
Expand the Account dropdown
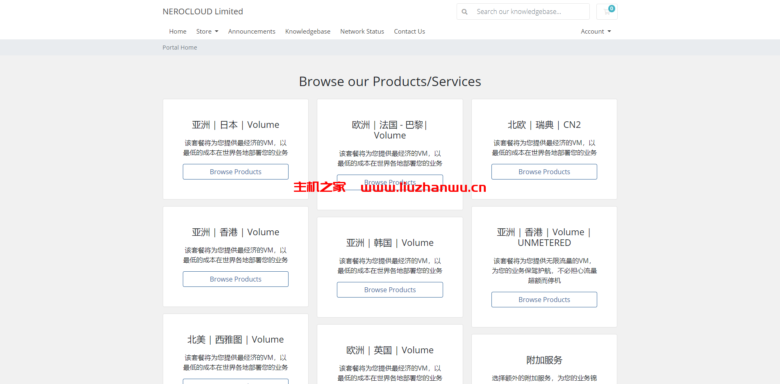(595, 31)
